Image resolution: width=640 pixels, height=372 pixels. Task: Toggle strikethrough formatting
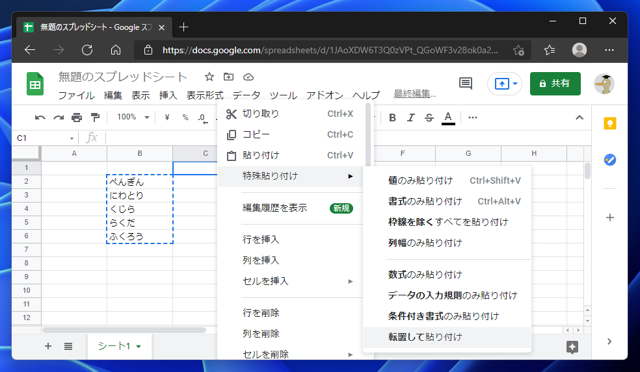pyautogui.click(x=429, y=118)
